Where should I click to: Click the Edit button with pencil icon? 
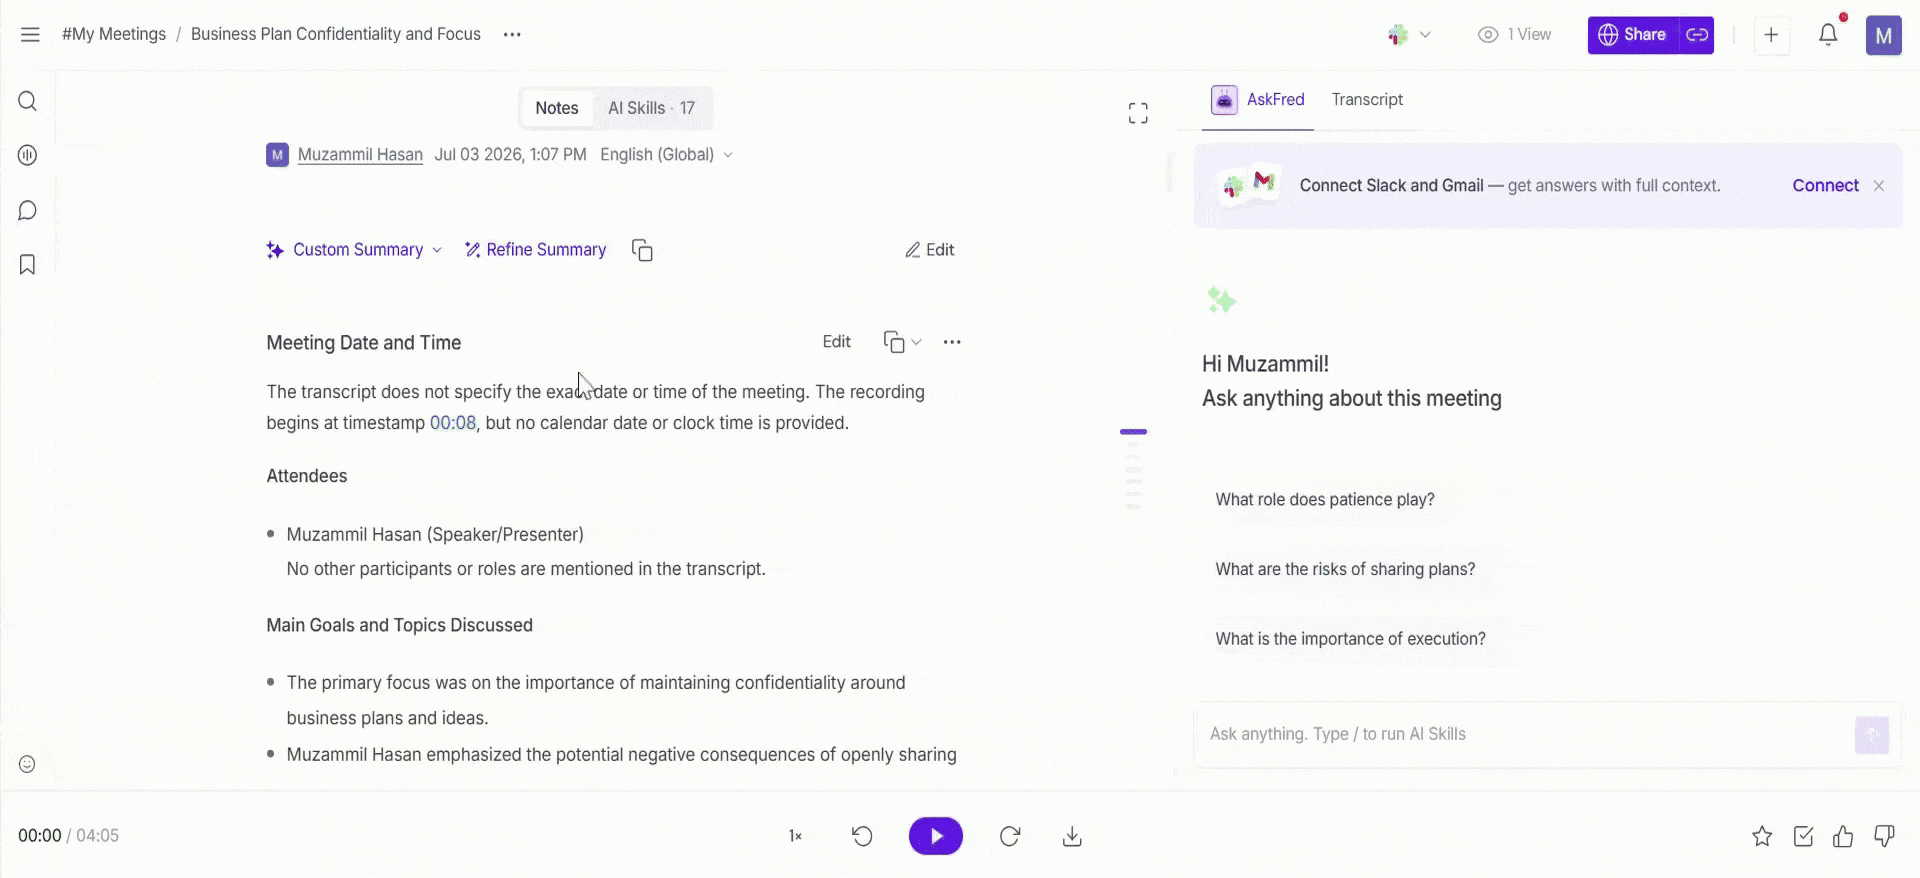coord(929,250)
